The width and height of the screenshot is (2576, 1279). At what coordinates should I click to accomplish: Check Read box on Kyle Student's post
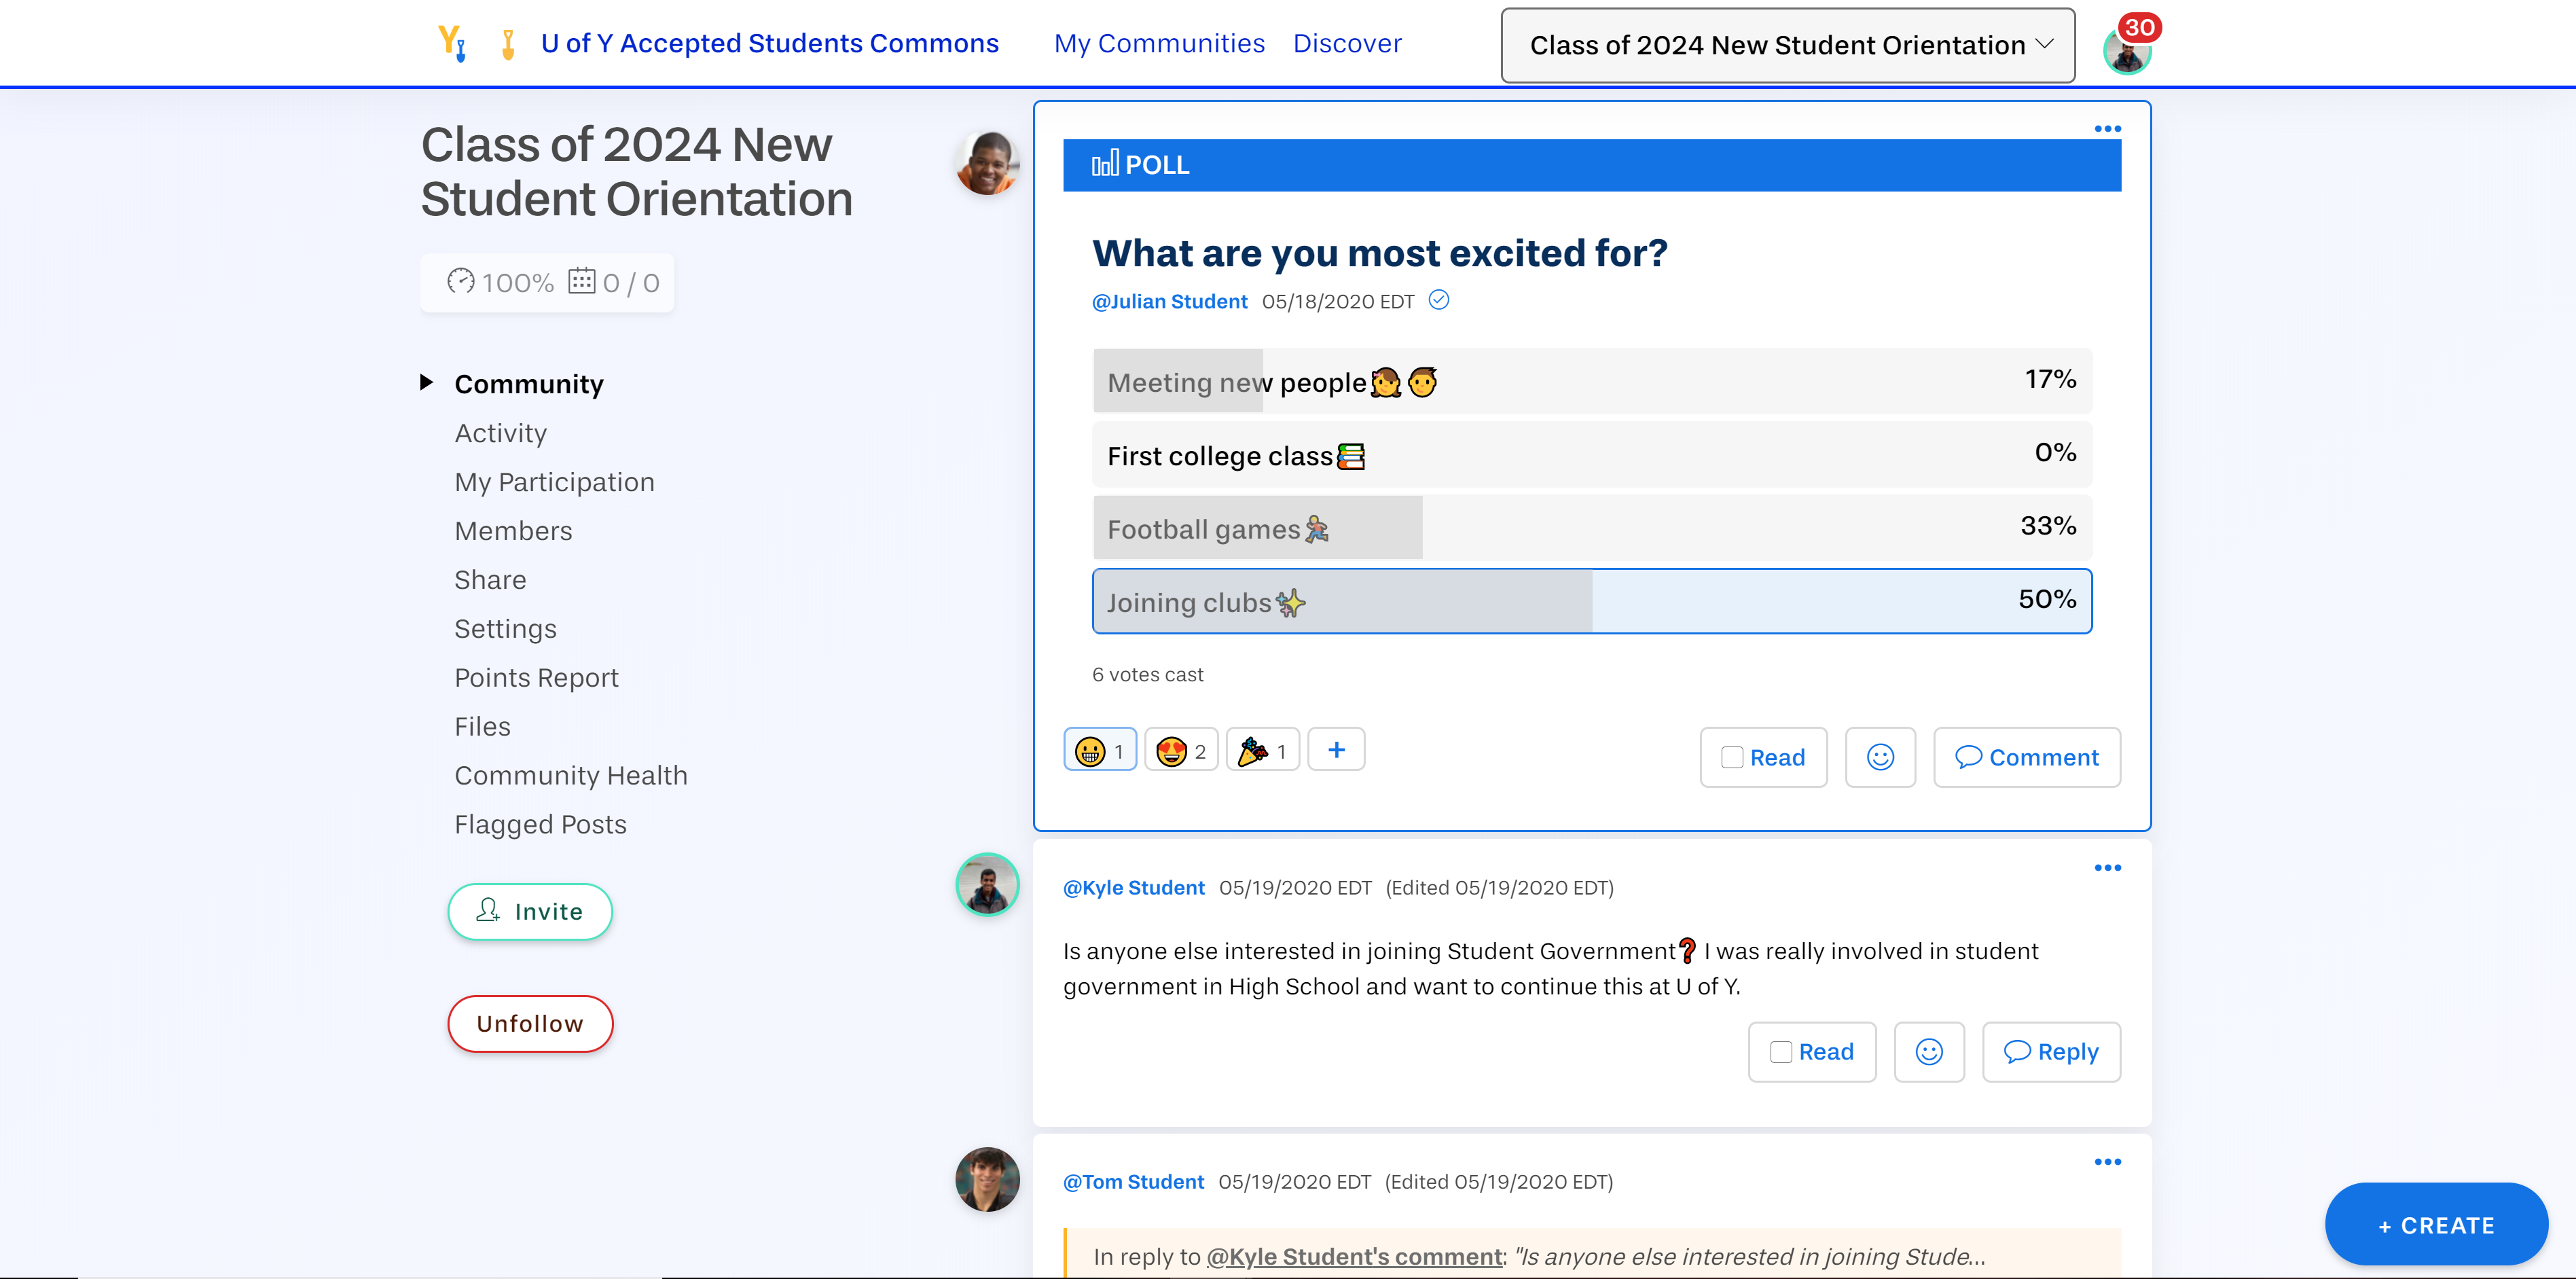(1781, 1052)
